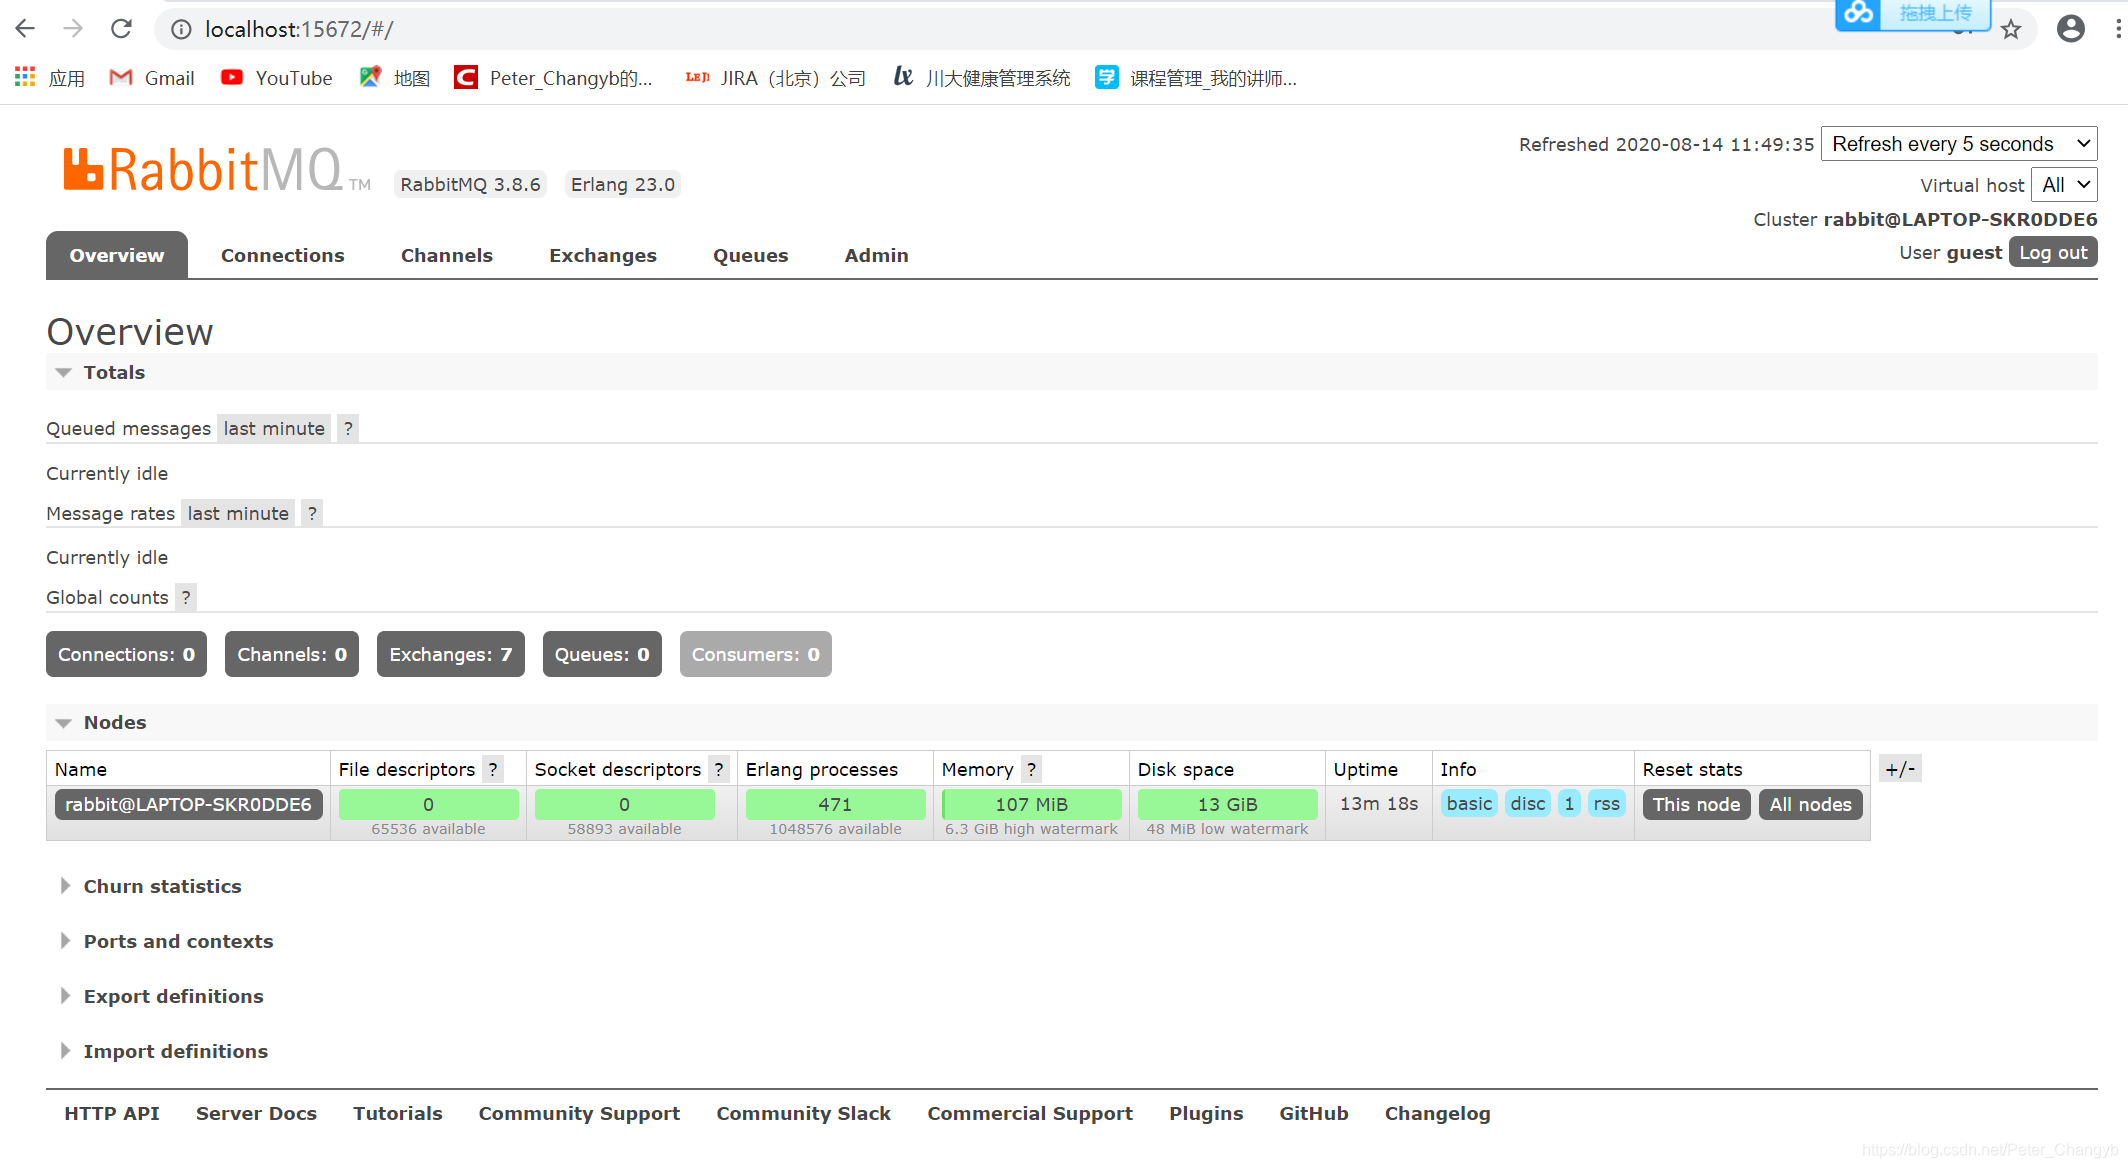This screenshot has height=1168, width=2128.
Task: Click the help icon next to Memory column
Action: 1031,769
